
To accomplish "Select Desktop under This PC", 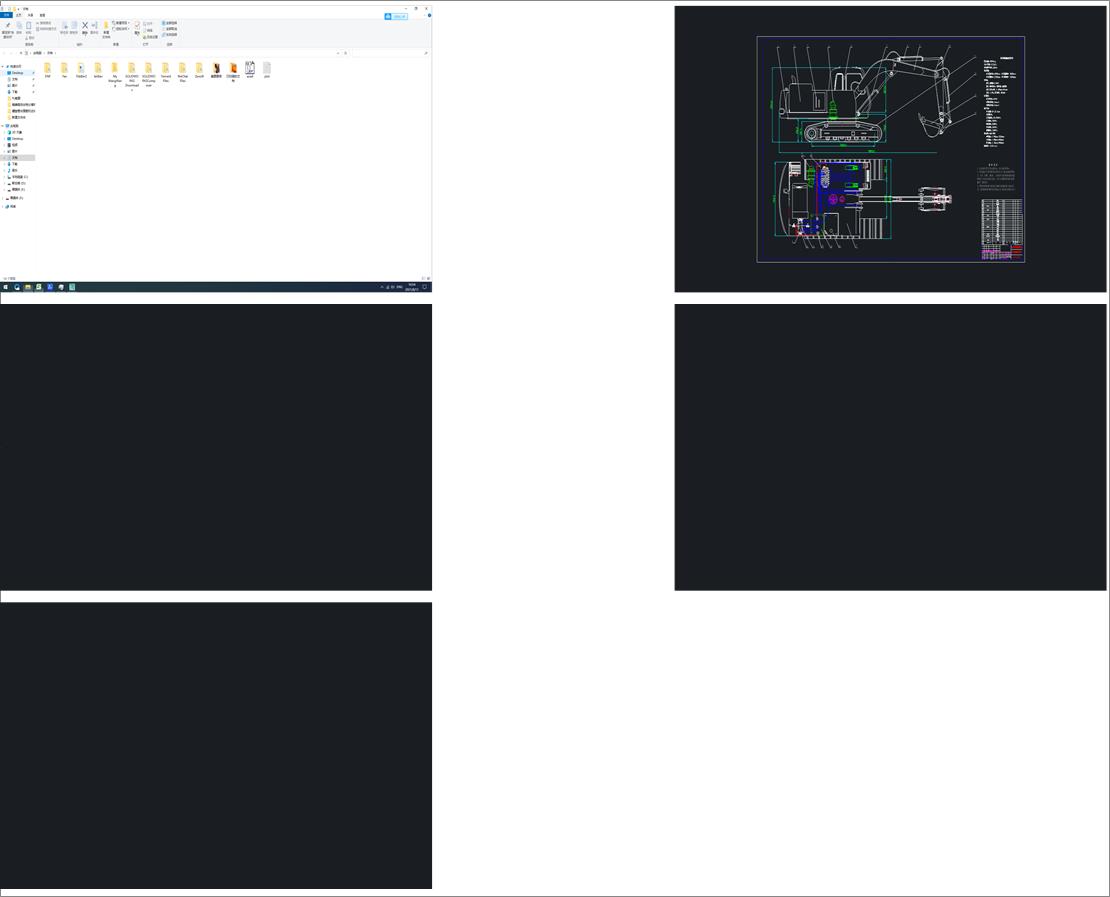I will coord(18,139).
